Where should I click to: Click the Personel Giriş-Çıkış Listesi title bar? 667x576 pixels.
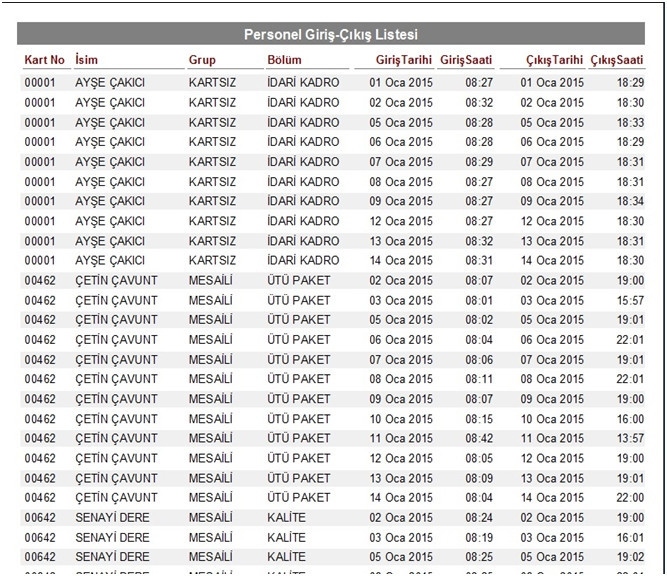click(331, 35)
